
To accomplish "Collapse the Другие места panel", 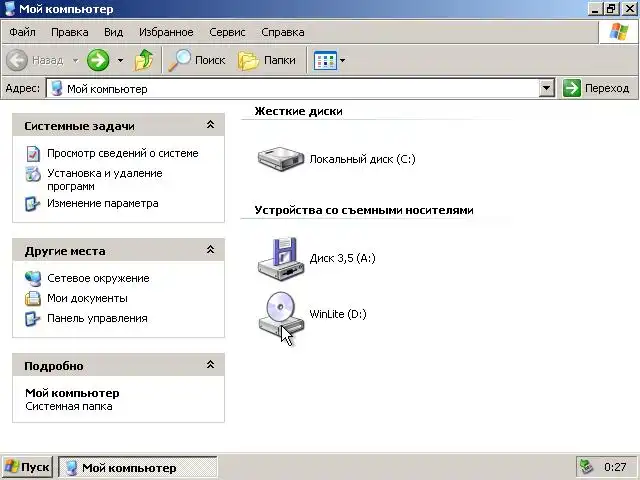I will (x=210, y=249).
